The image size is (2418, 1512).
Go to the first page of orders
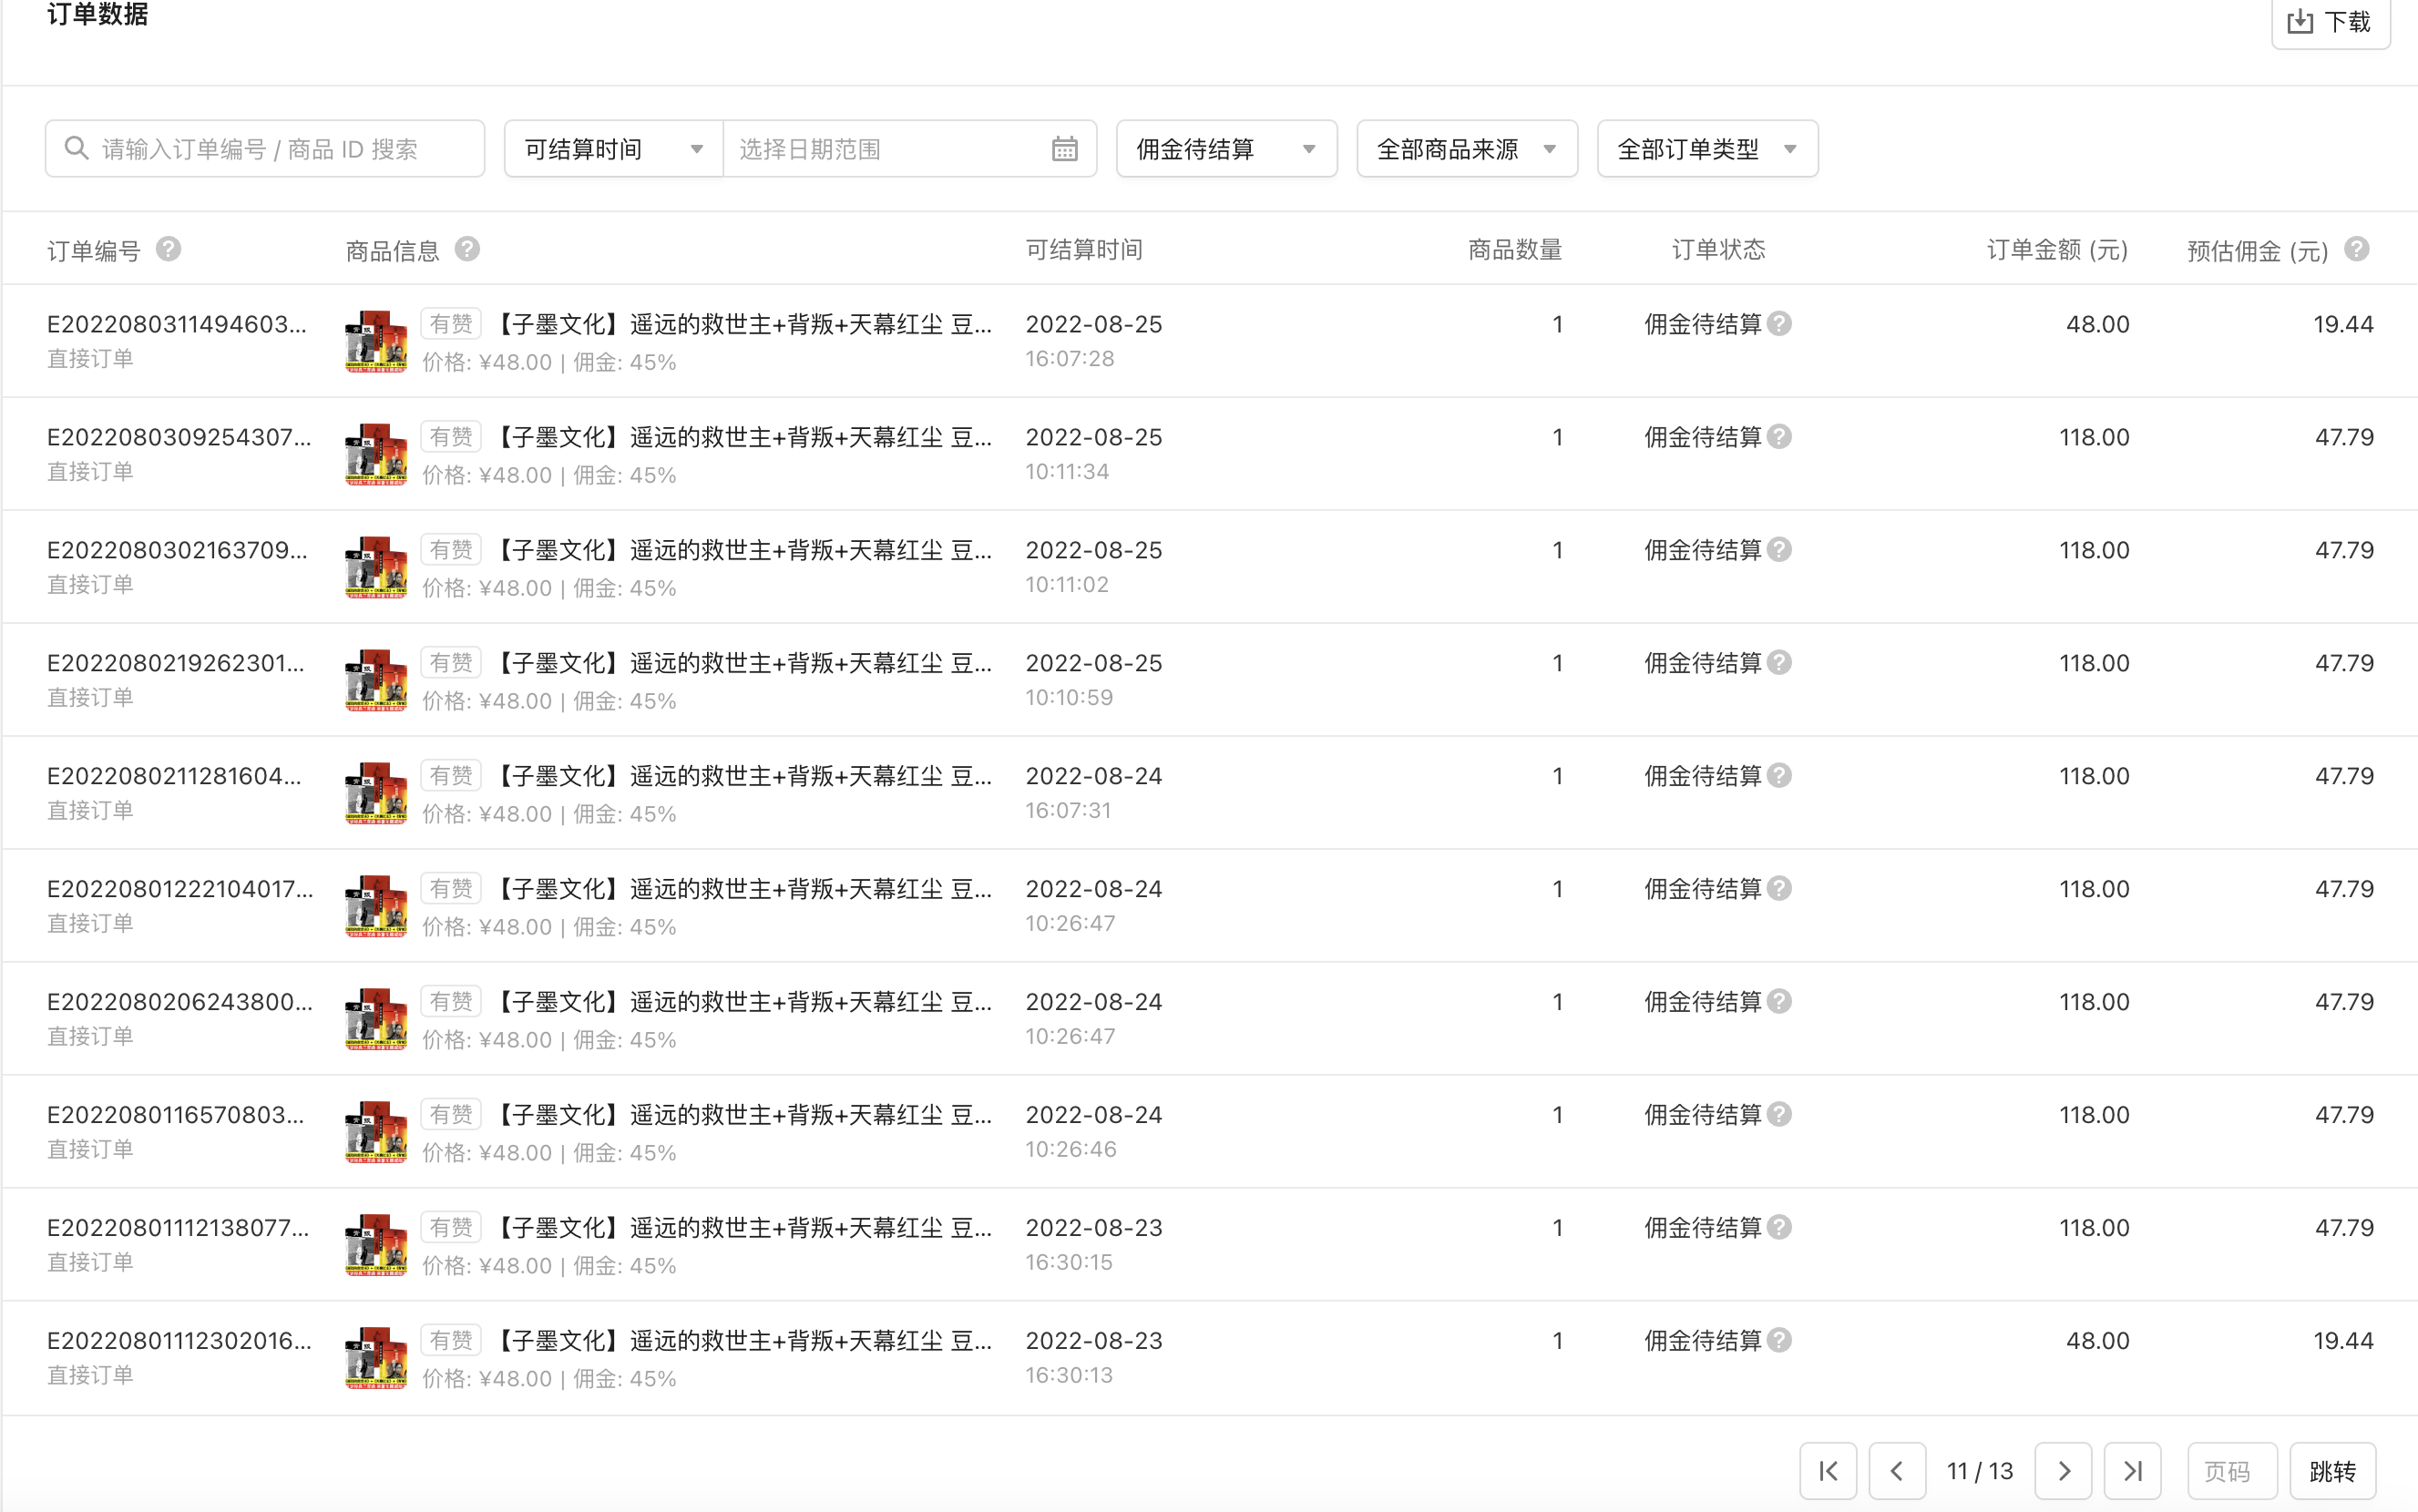[1828, 1470]
